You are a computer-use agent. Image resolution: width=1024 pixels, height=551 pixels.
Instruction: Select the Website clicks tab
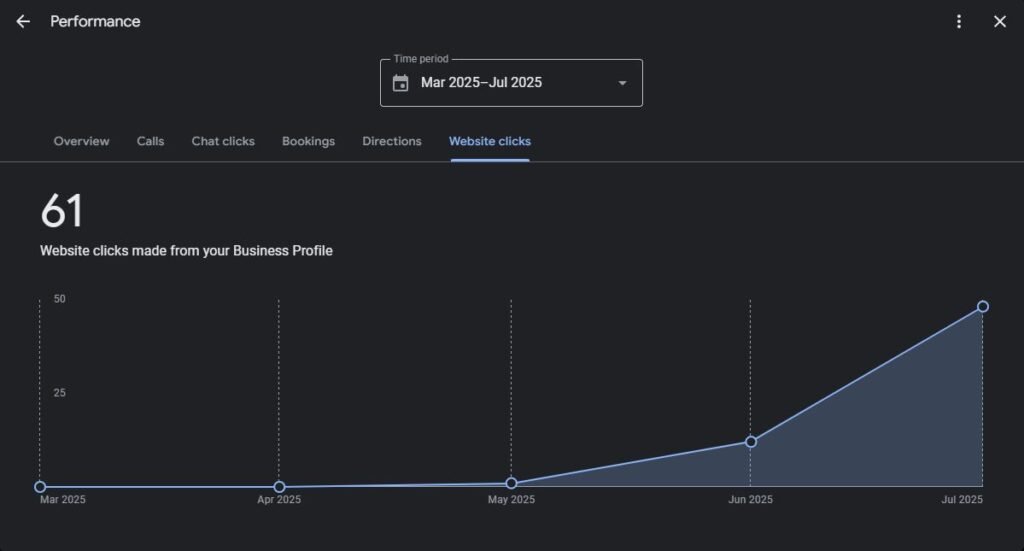click(490, 141)
